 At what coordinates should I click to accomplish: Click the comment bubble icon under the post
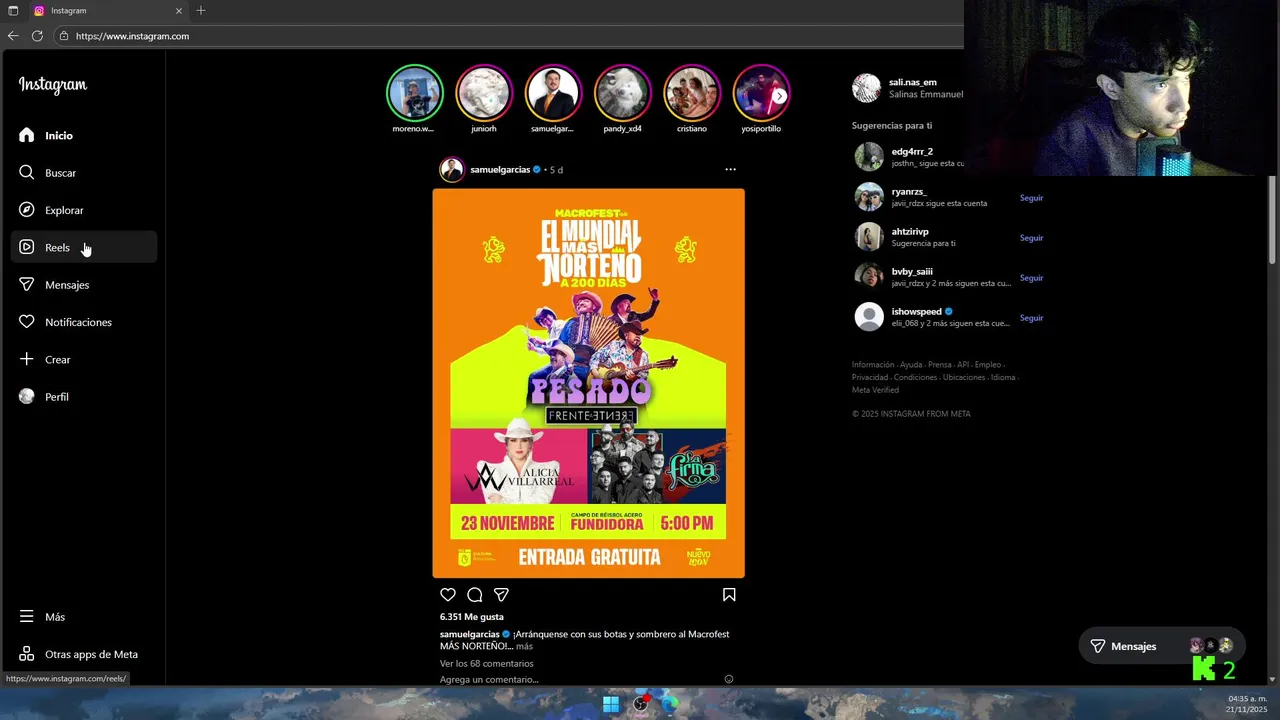475,595
